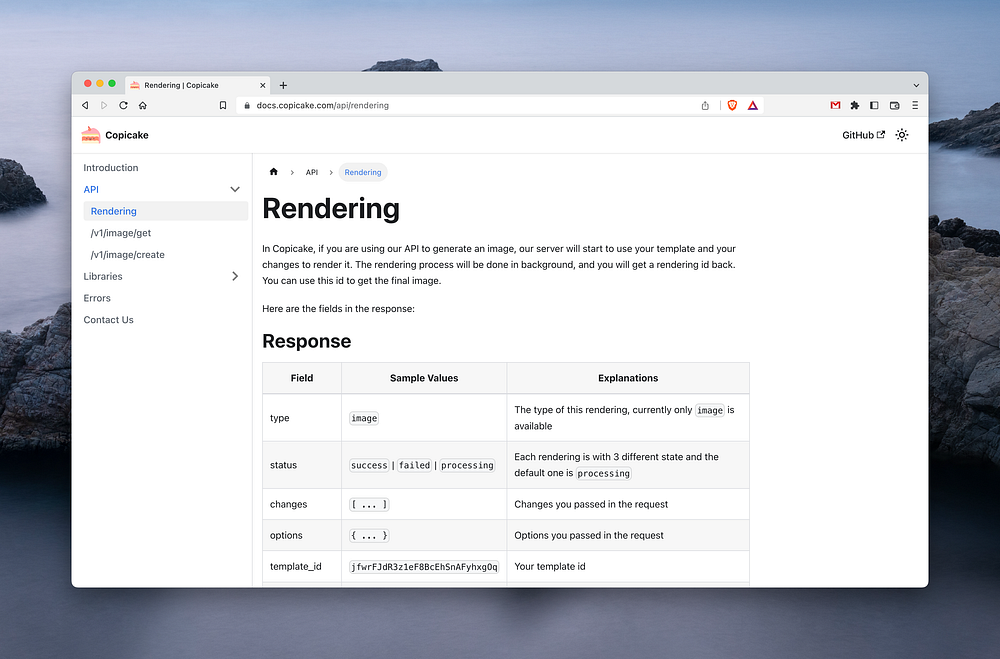
Task: Click the Copicake cake logo
Action: click(91, 135)
